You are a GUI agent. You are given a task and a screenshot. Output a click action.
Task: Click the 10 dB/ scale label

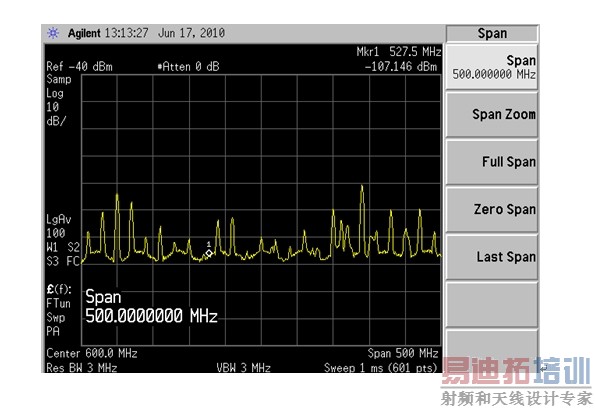pyautogui.click(x=56, y=114)
